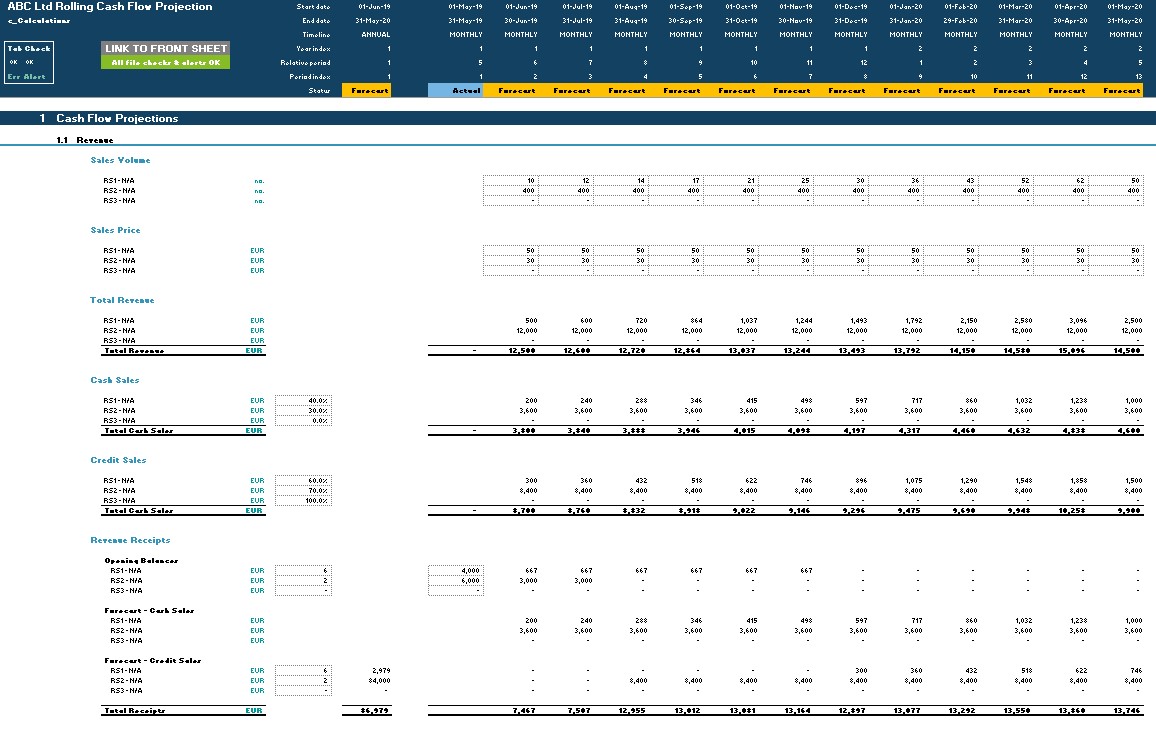Select the annual credit receipts value 2,979
1156x737 pixels.
381,671
